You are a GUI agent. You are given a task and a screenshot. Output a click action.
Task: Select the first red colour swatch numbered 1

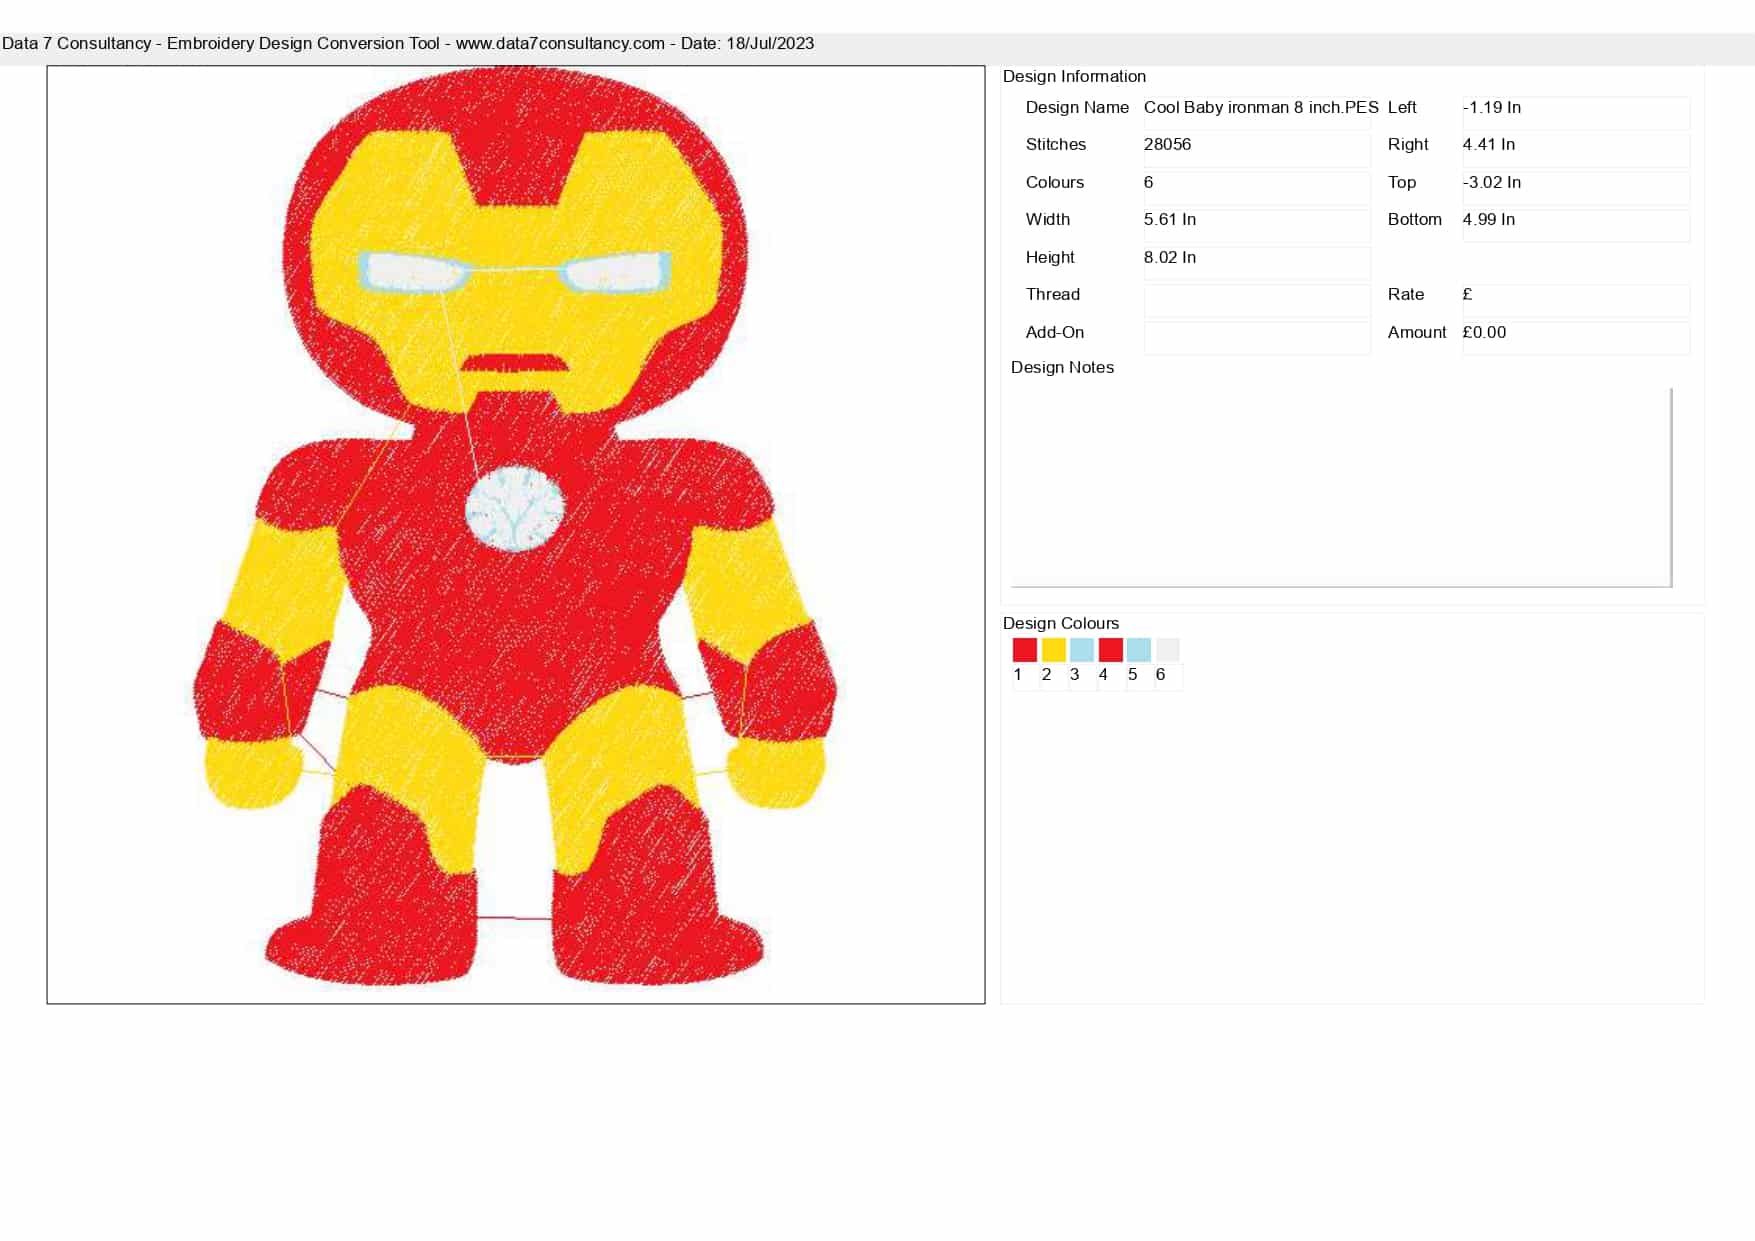point(1024,650)
